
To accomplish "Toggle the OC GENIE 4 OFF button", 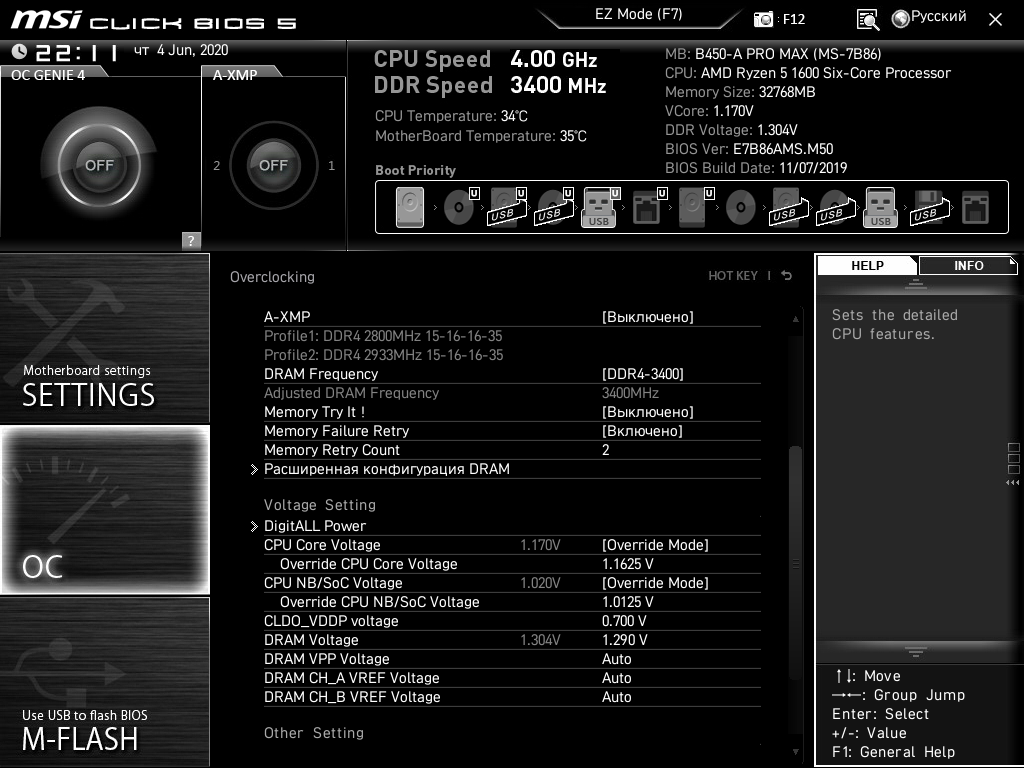I will pos(99,165).
